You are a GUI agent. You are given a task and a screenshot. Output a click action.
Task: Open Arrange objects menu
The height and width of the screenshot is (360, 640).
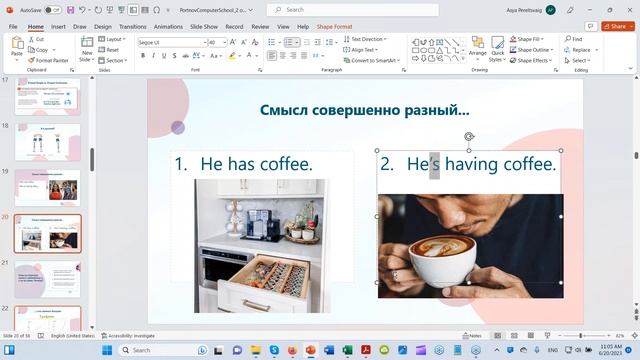point(478,48)
